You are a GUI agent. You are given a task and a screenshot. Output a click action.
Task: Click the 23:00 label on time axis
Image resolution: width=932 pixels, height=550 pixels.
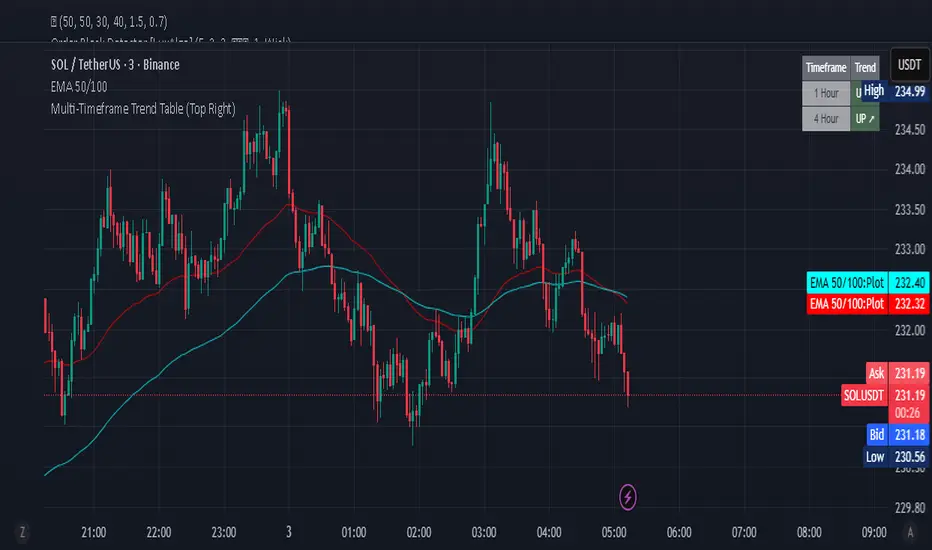224,531
